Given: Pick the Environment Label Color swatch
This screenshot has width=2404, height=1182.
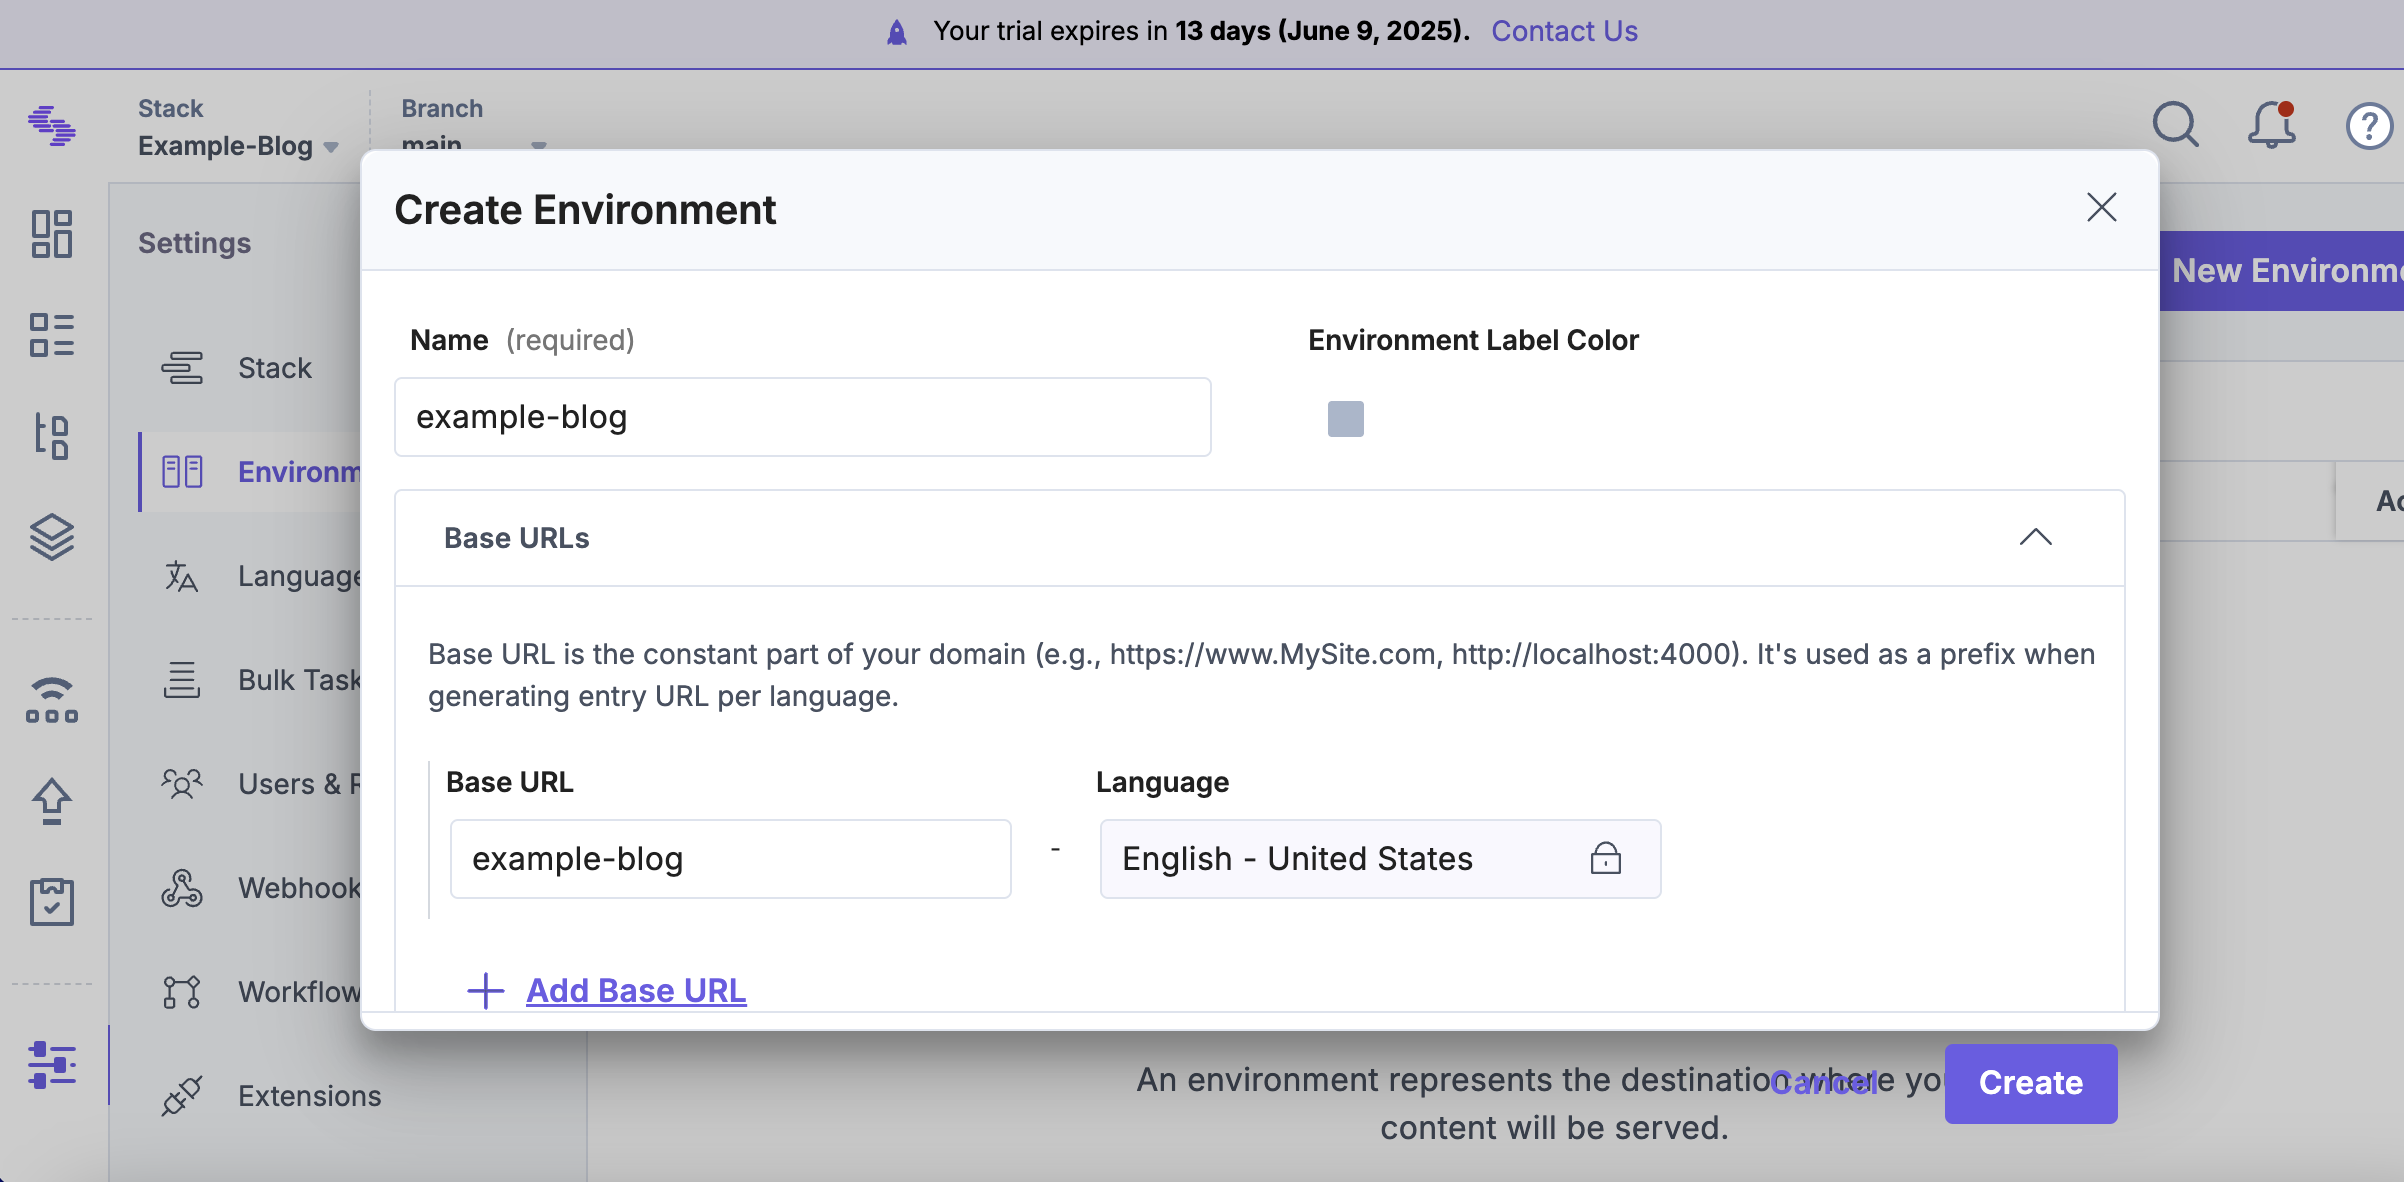Looking at the screenshot, I should [x=1345, y=419].
